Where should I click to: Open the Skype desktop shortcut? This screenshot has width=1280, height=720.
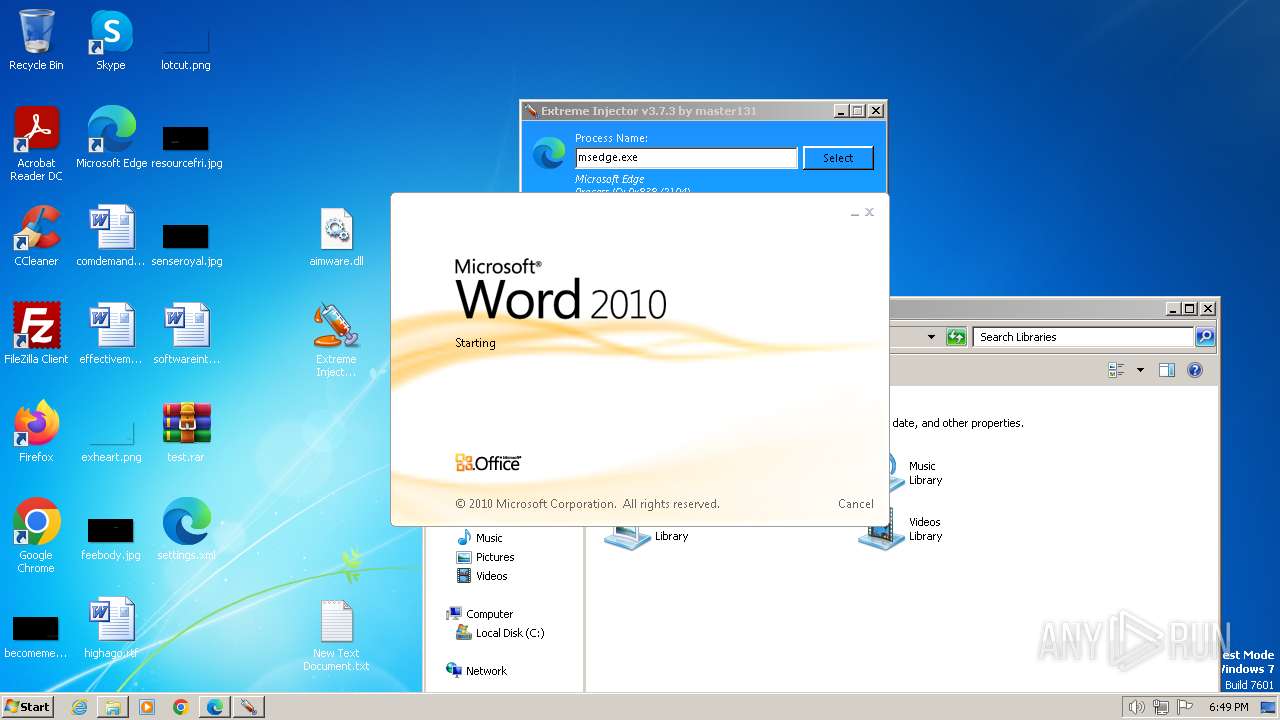[x=111, y=40]
